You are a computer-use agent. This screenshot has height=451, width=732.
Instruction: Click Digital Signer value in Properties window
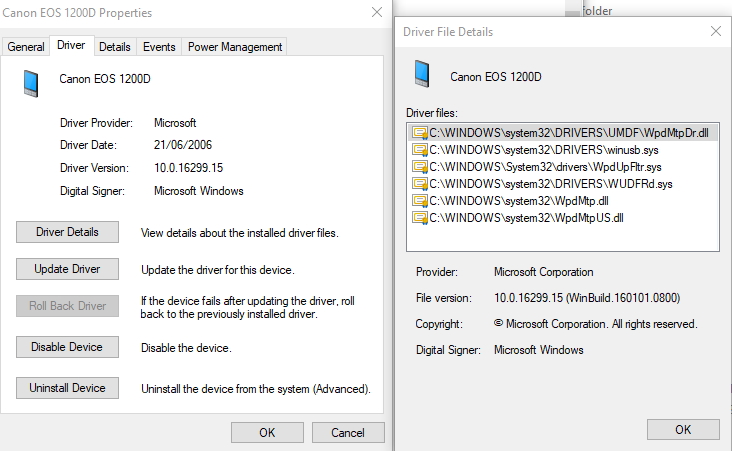(199, 191)
